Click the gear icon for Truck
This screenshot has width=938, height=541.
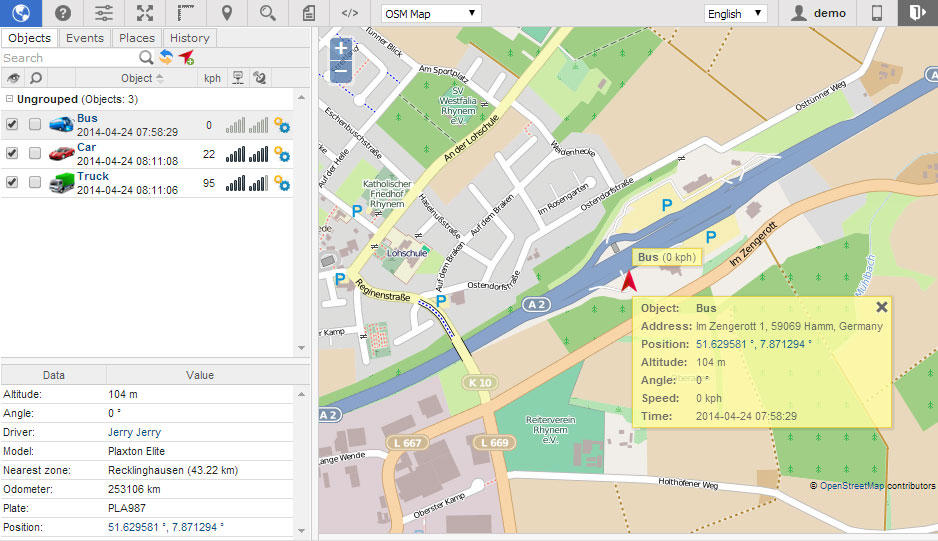(282, 183)
